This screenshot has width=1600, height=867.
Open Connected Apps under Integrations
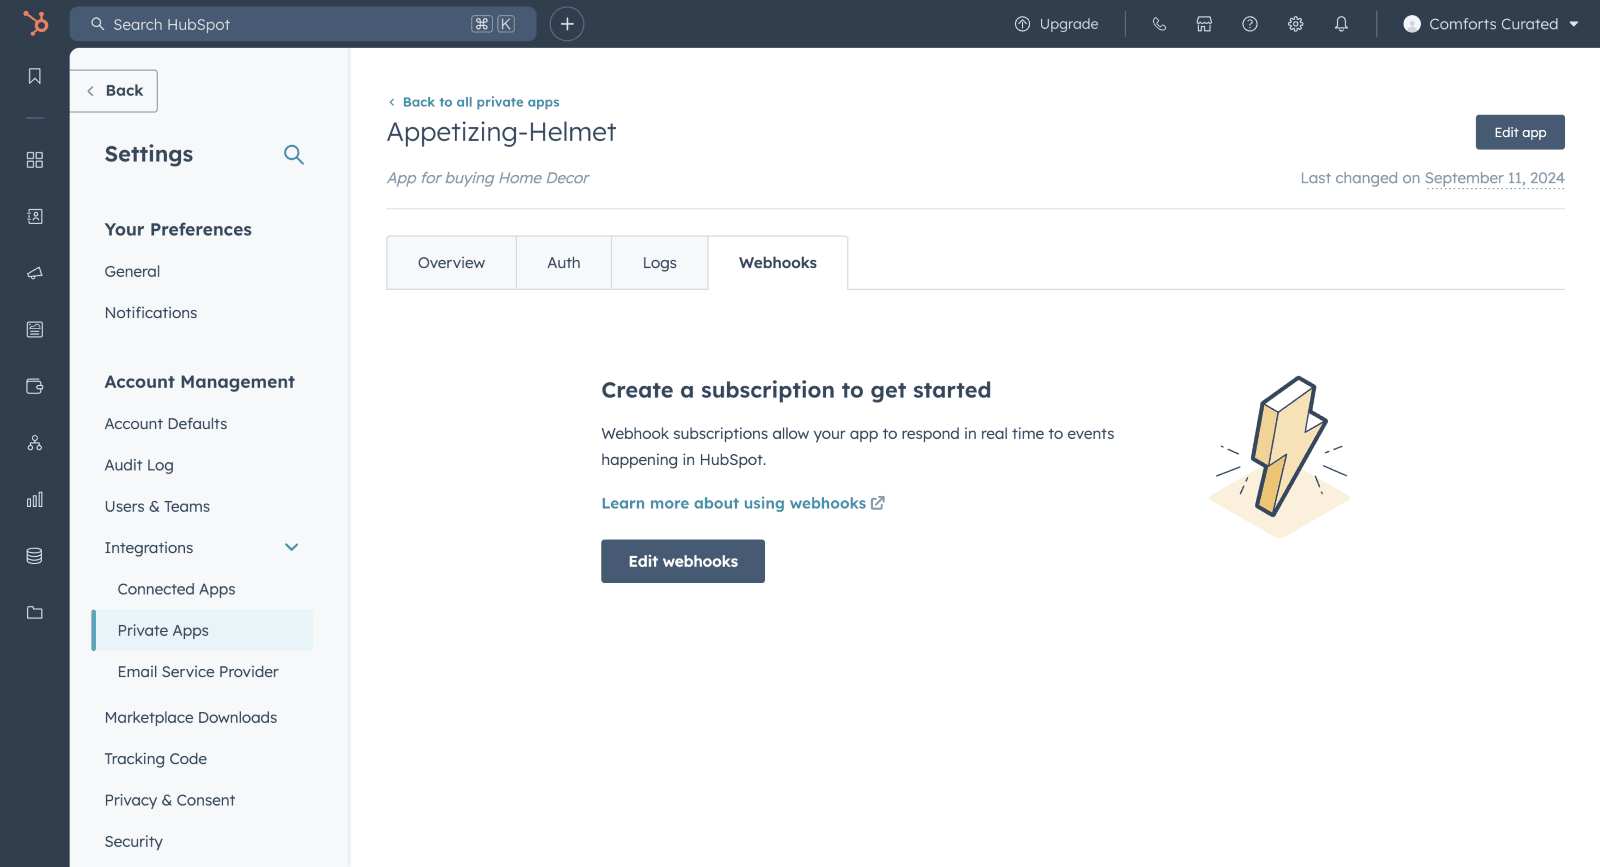176,589
